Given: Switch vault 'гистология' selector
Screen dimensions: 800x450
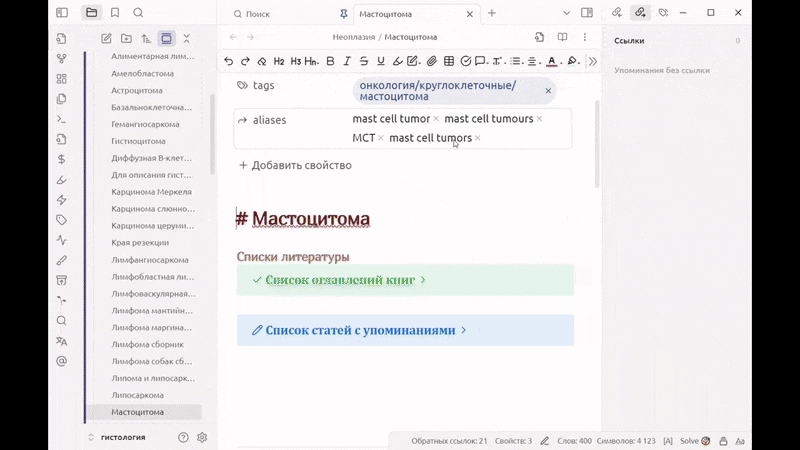Looking at the screenshot, I should [117, 437].
